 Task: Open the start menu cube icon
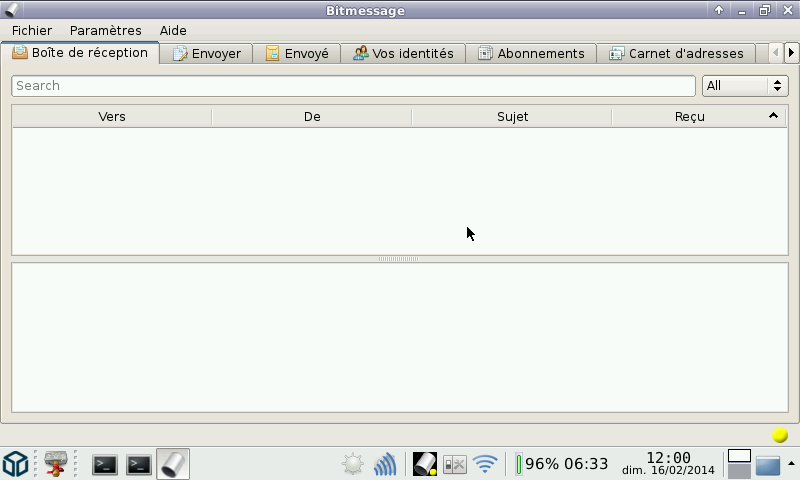click(x=15, y=464)
